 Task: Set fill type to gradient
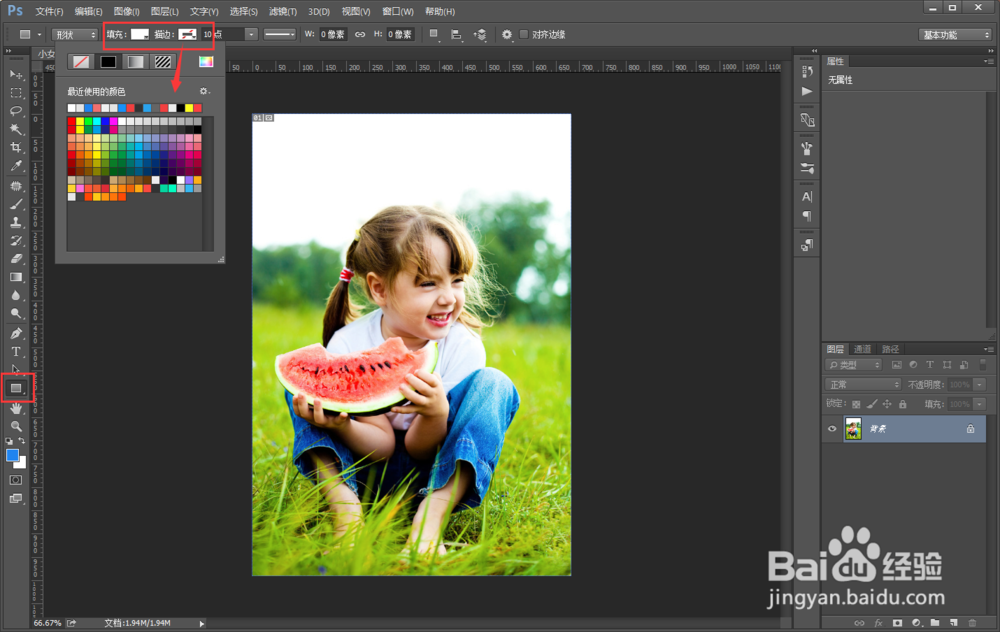tap(135, 61)
